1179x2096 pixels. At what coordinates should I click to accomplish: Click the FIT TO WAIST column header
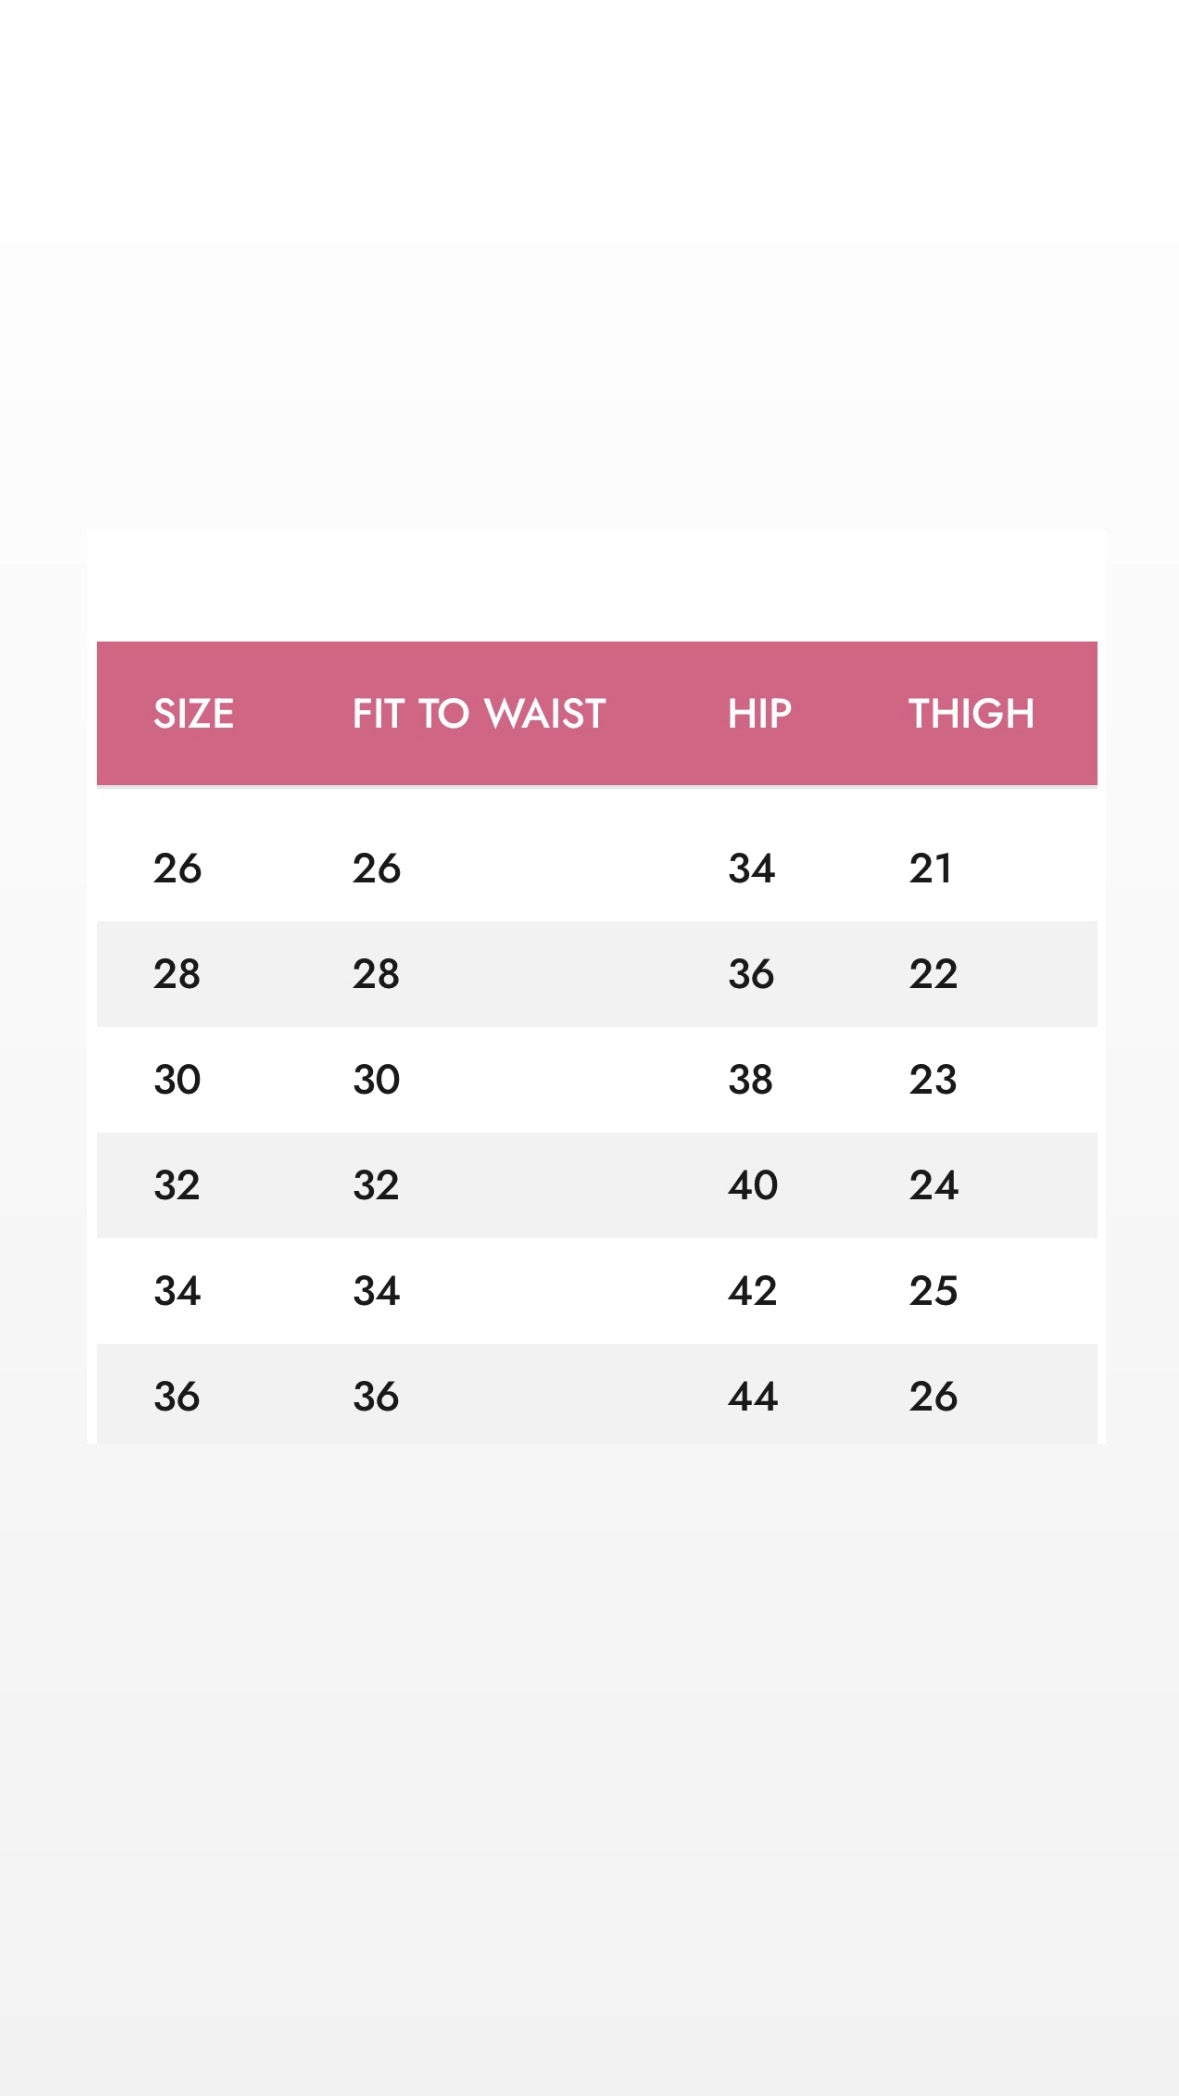pyautogui.click(x=478, y=714)
